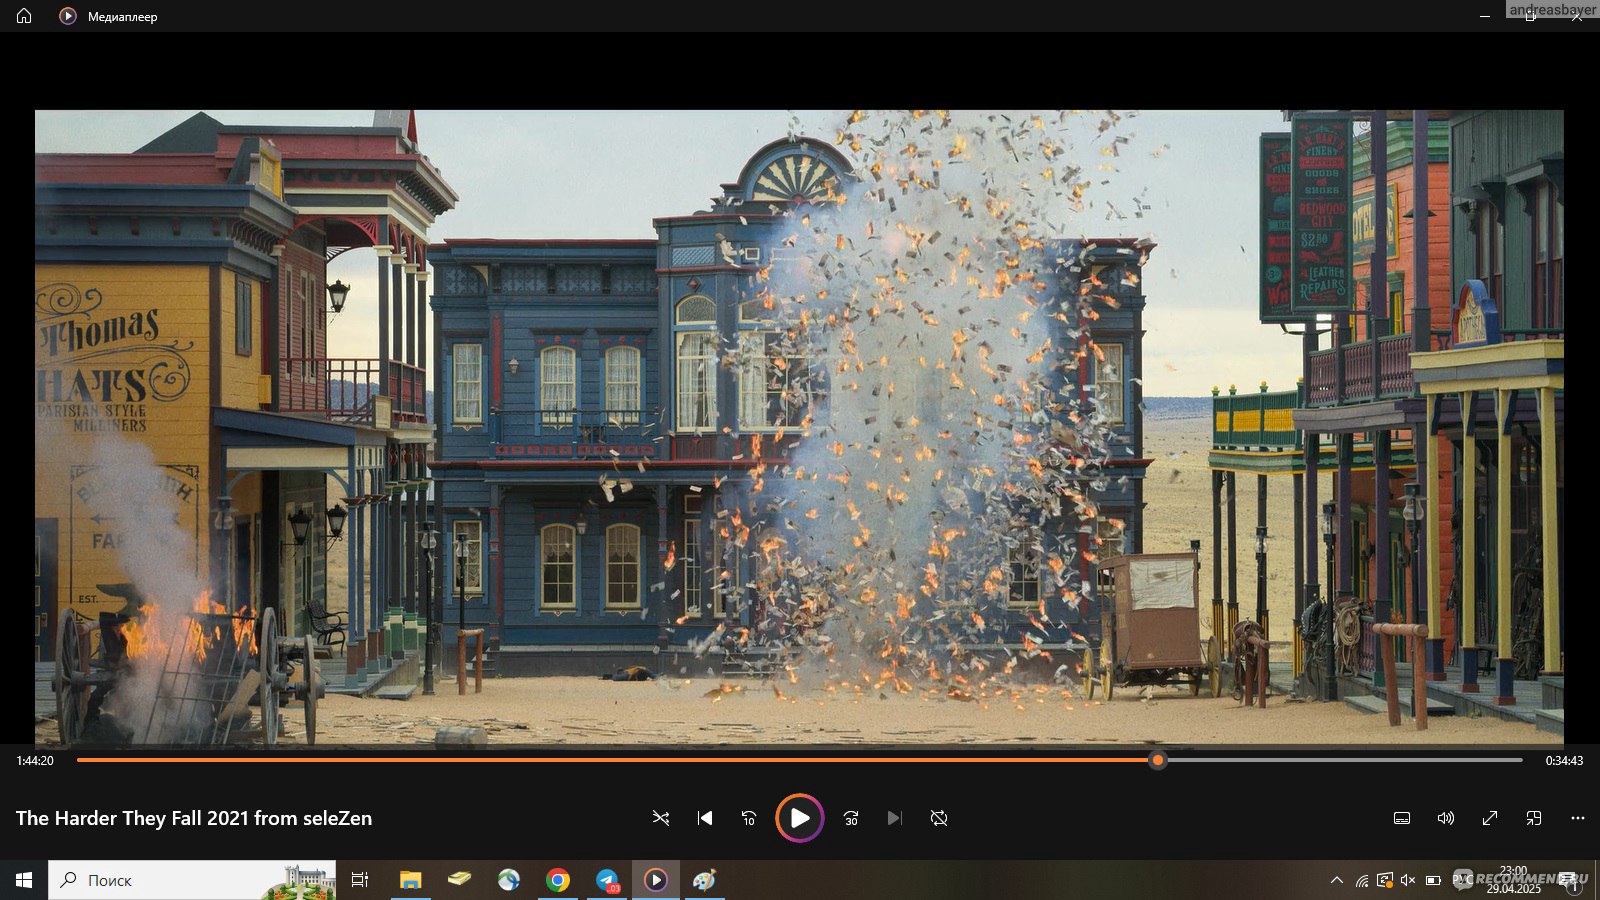1600x900 pixels.
Task: Click the Поиск taskbar search box
Action: pos(192,880)
